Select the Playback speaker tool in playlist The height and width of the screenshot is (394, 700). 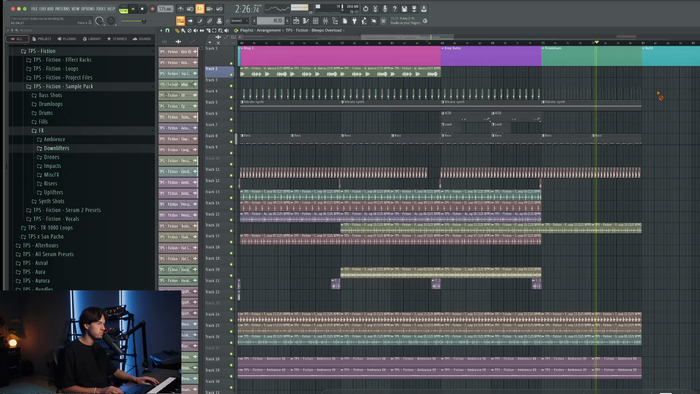[227, 30]
